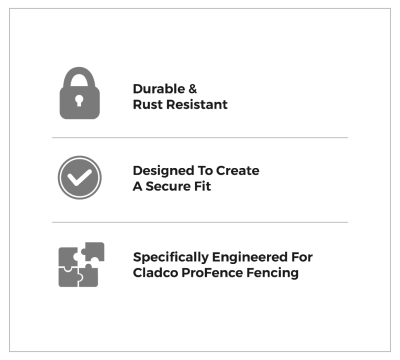
Task: Click 'Specifically Engineered For' text
Action: (223, 257)
